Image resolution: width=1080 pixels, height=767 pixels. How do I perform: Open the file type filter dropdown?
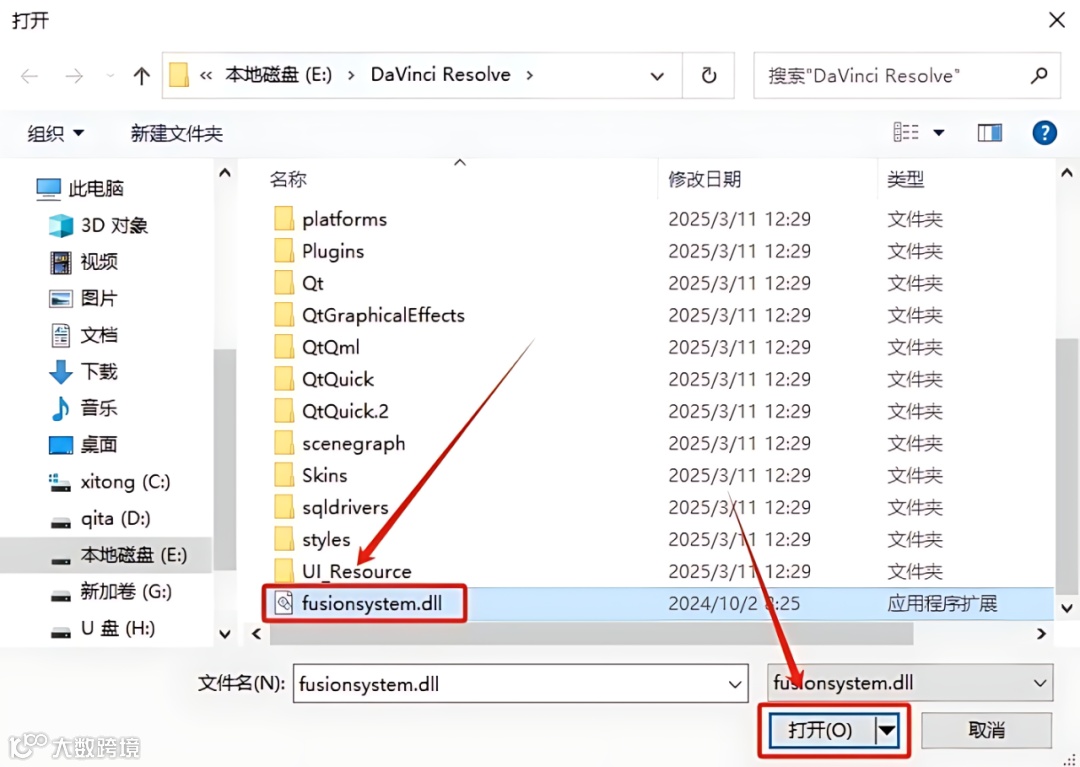910,683
